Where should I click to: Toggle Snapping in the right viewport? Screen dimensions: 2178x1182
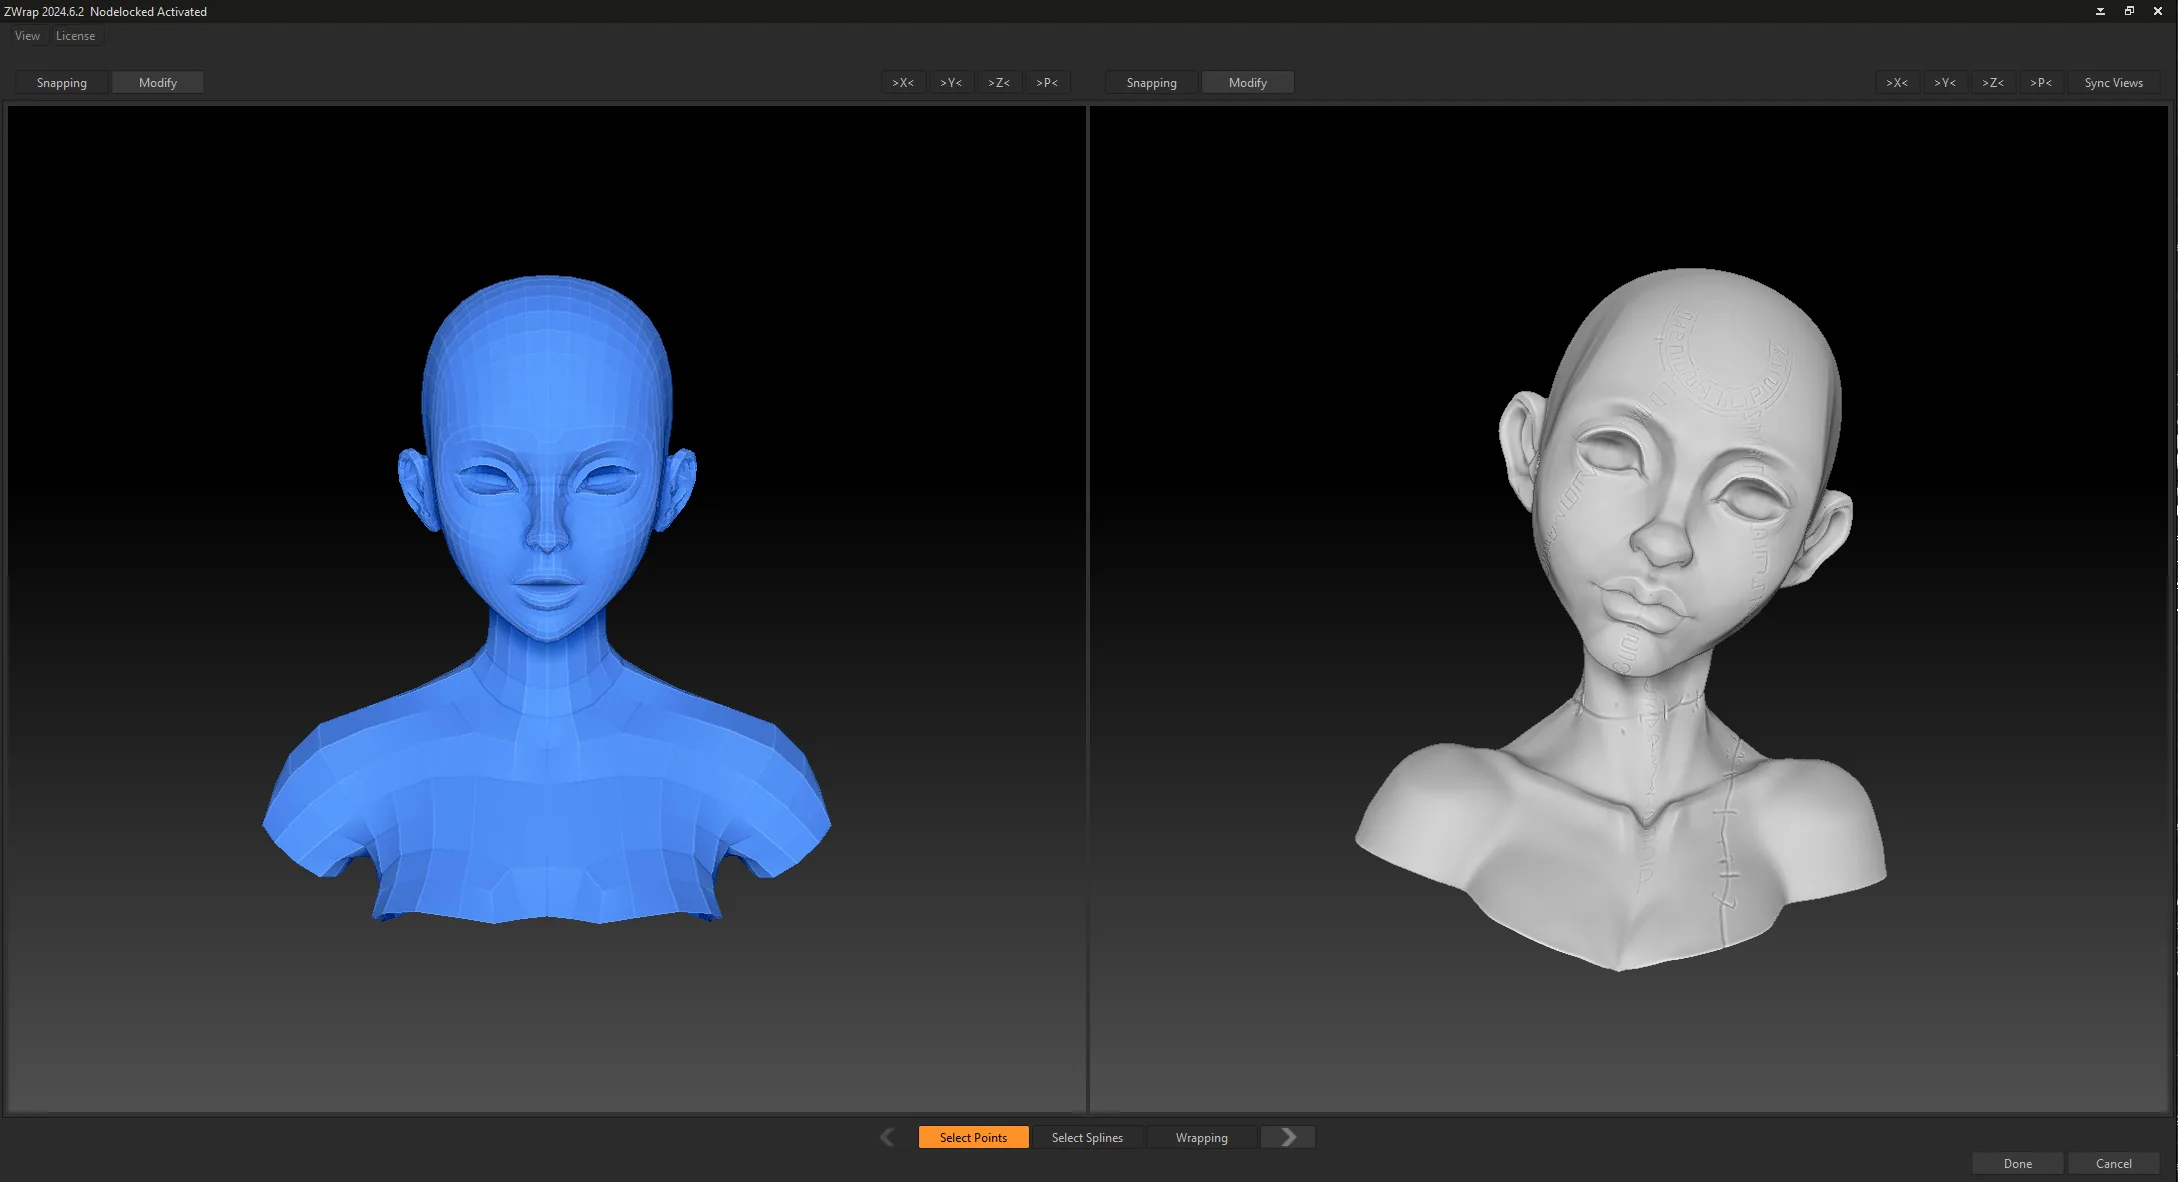point(1152,83)
